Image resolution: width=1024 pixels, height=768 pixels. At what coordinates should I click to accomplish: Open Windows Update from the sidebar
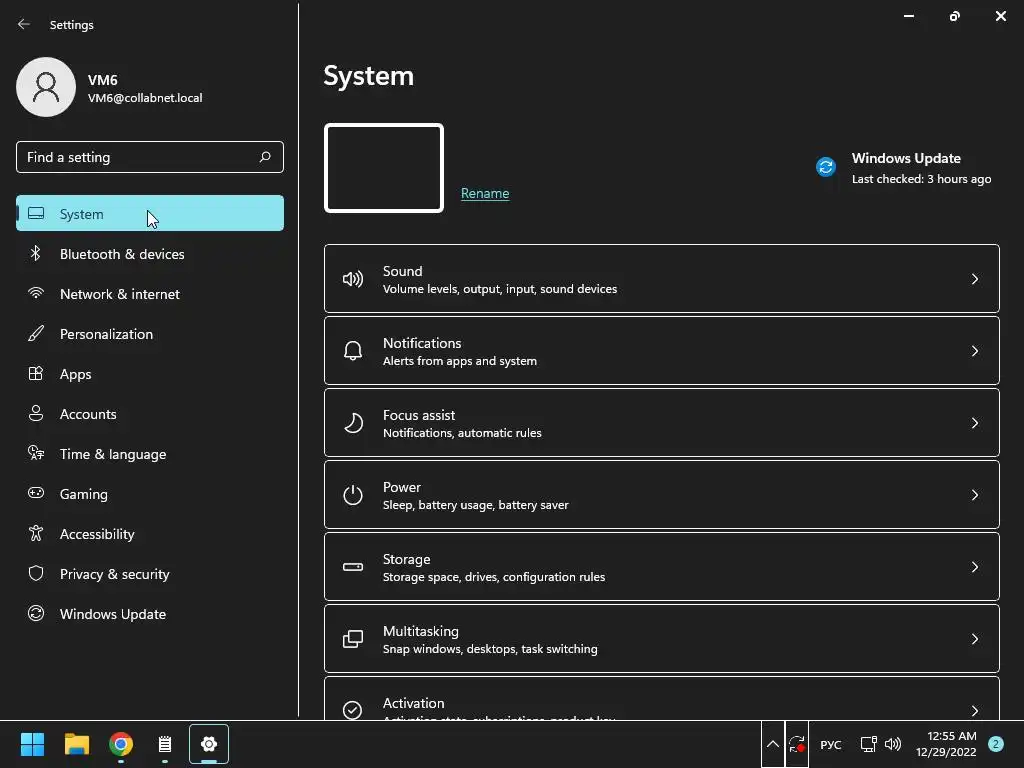click(150, 613)
